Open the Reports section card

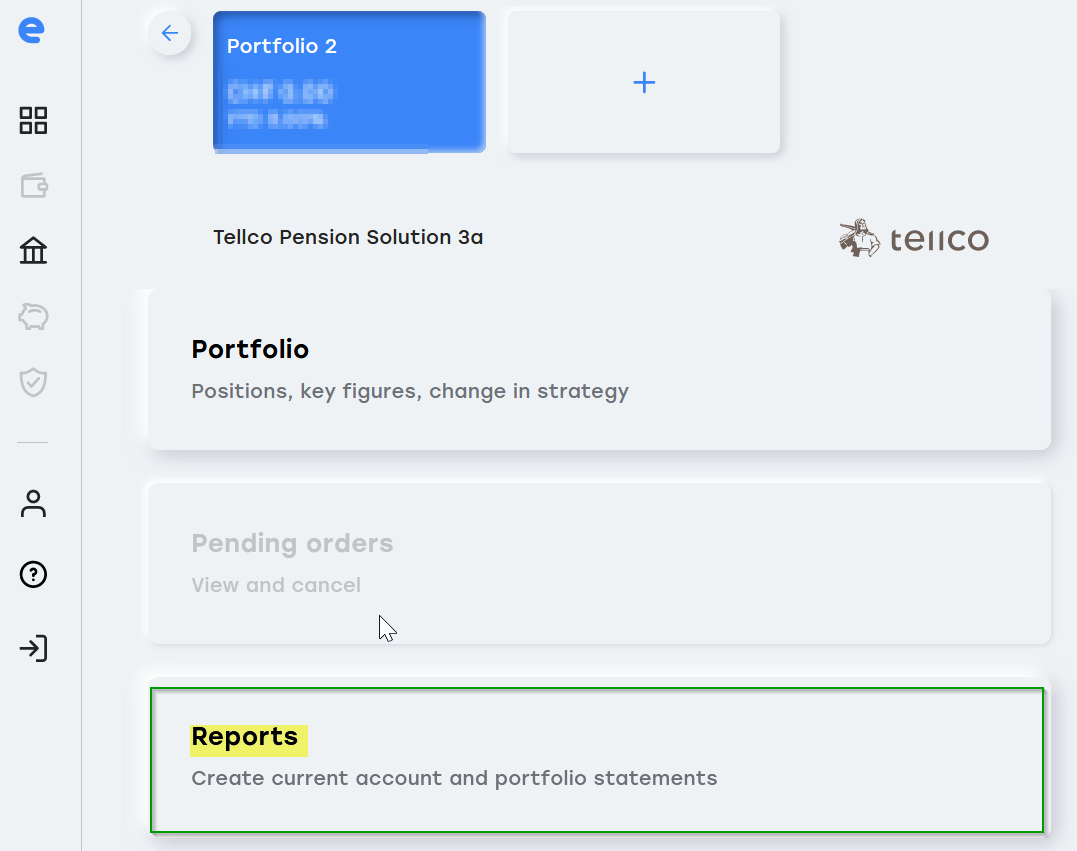point(597,760)
